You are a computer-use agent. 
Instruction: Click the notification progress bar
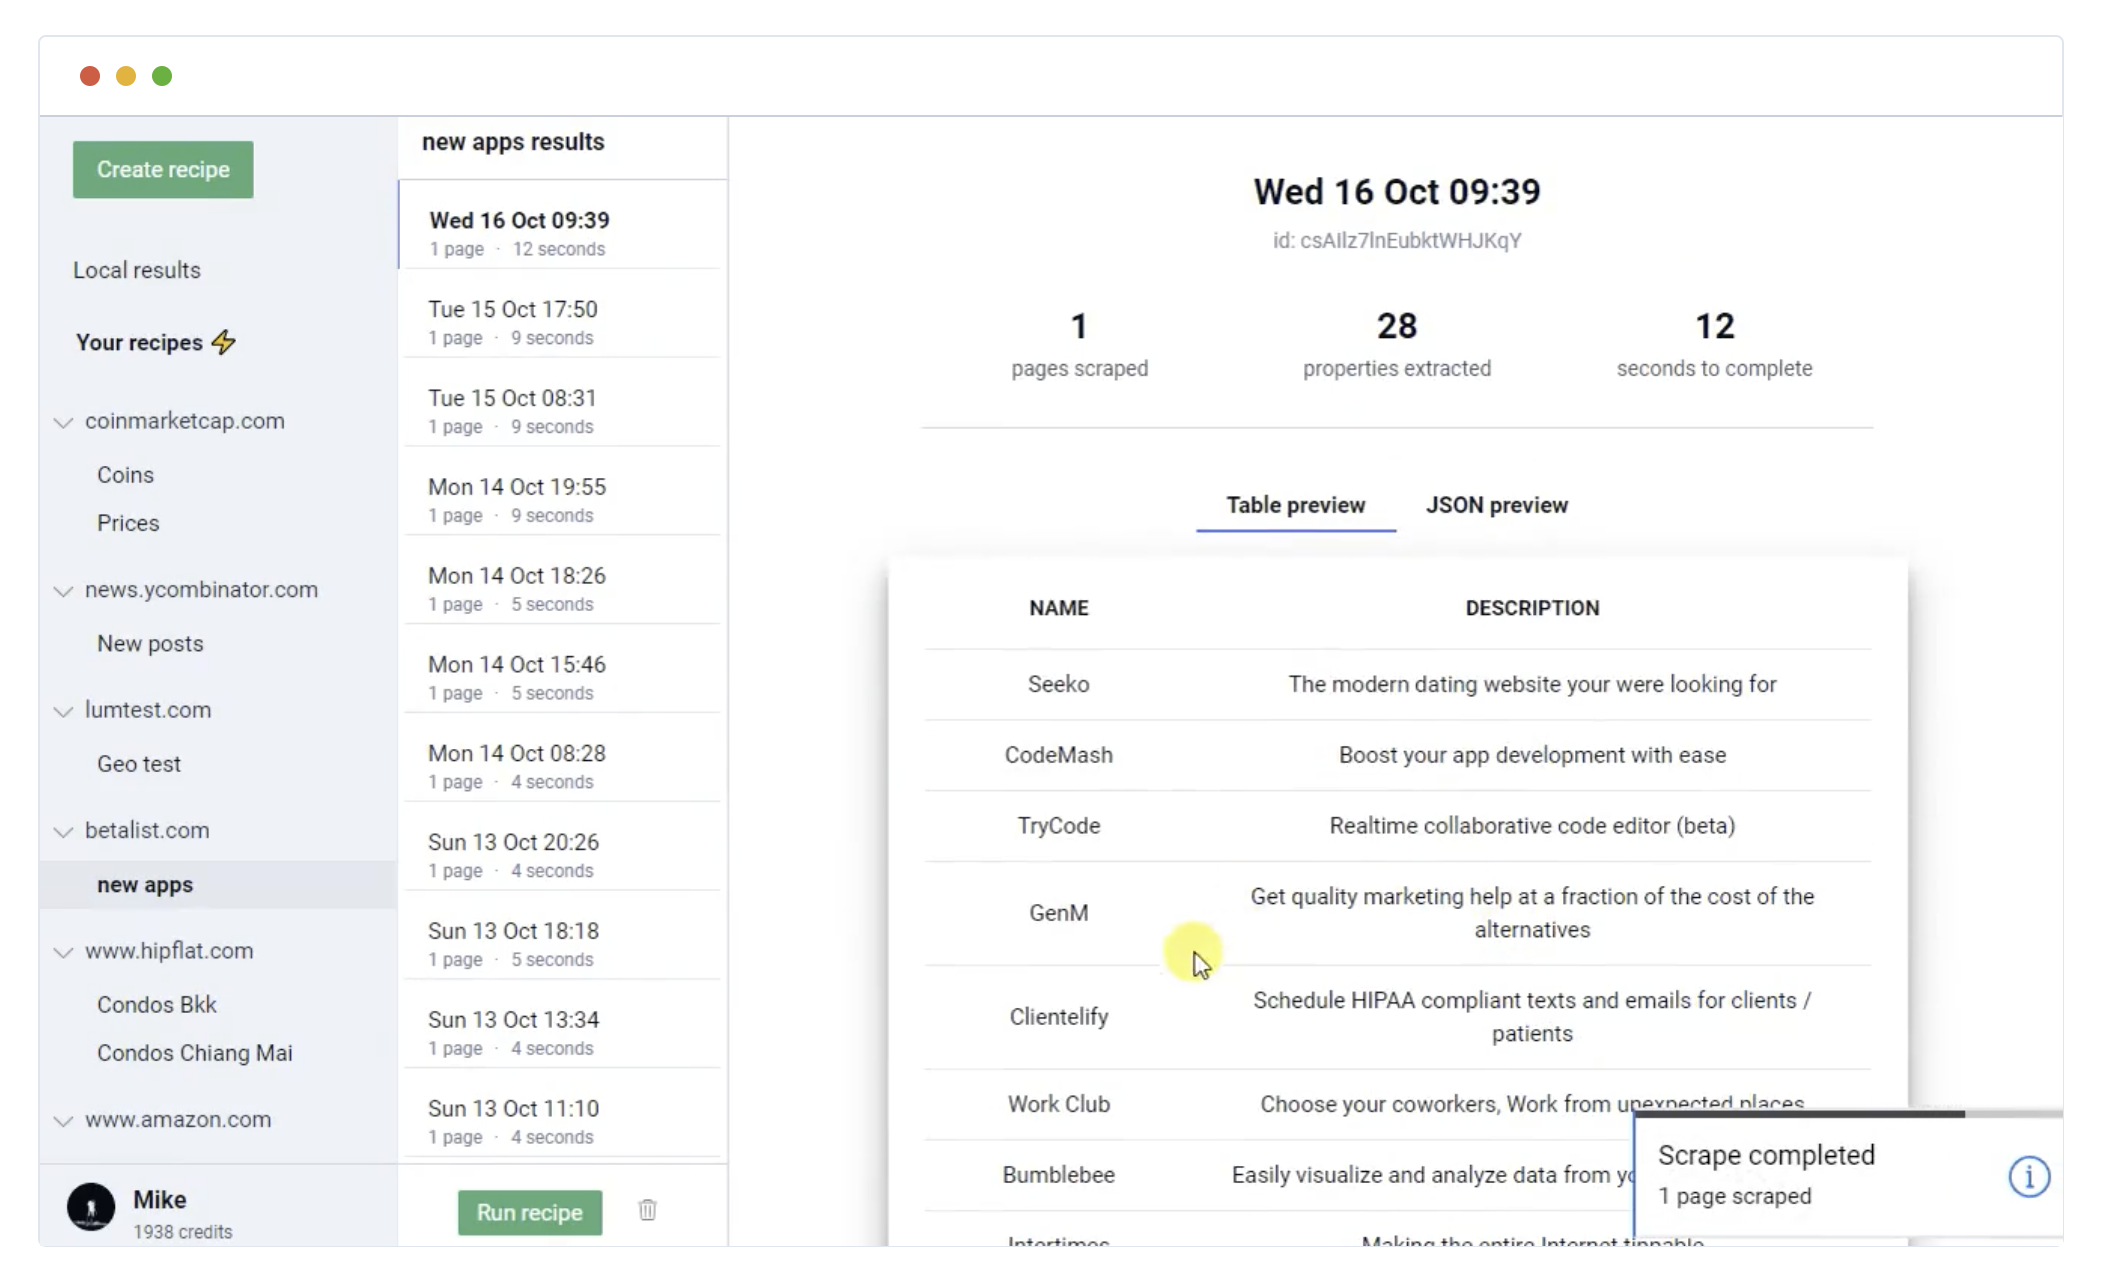pos(1848,1113)
